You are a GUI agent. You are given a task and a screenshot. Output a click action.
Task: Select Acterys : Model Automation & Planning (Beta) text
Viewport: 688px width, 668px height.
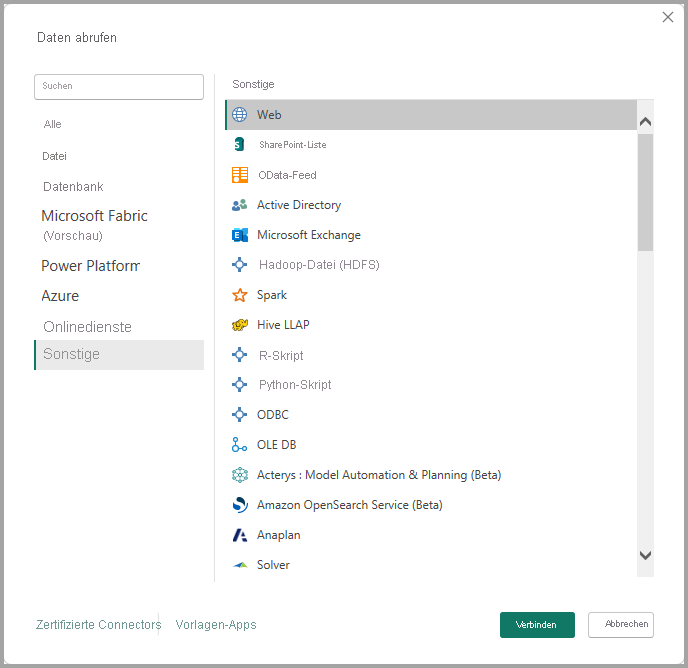[x=379, y=475]
